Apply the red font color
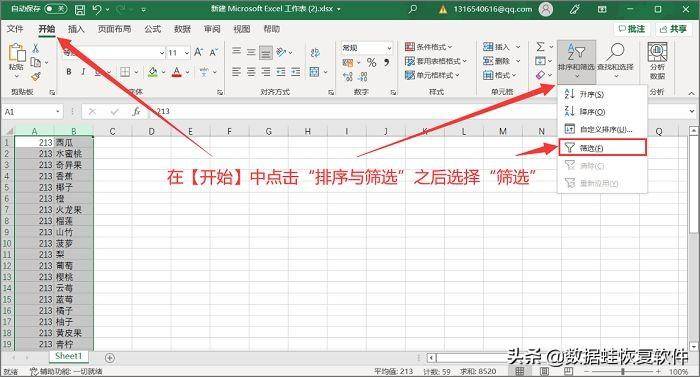The height and width of the screenshot is (377, 700). pyautogui.click(x=177, y=71)
